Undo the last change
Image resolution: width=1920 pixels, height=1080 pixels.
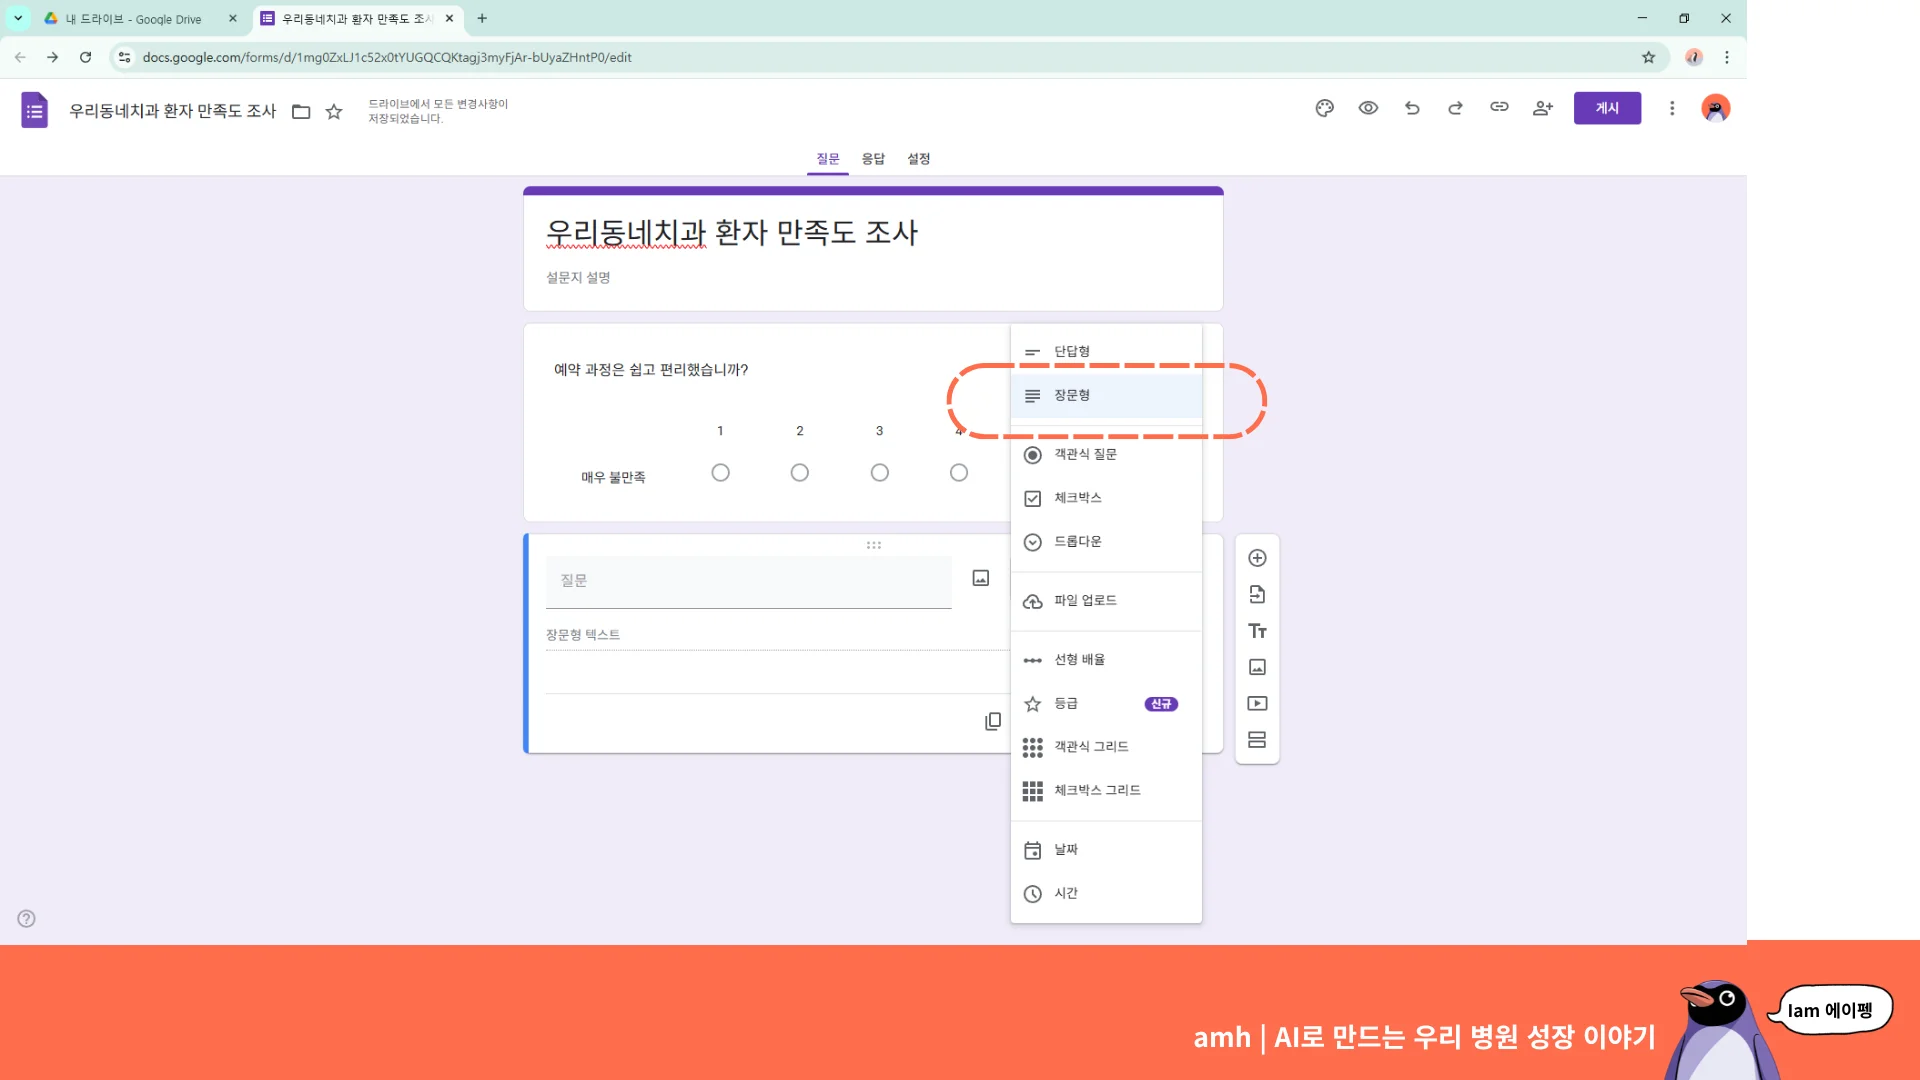coord(1411,108)
